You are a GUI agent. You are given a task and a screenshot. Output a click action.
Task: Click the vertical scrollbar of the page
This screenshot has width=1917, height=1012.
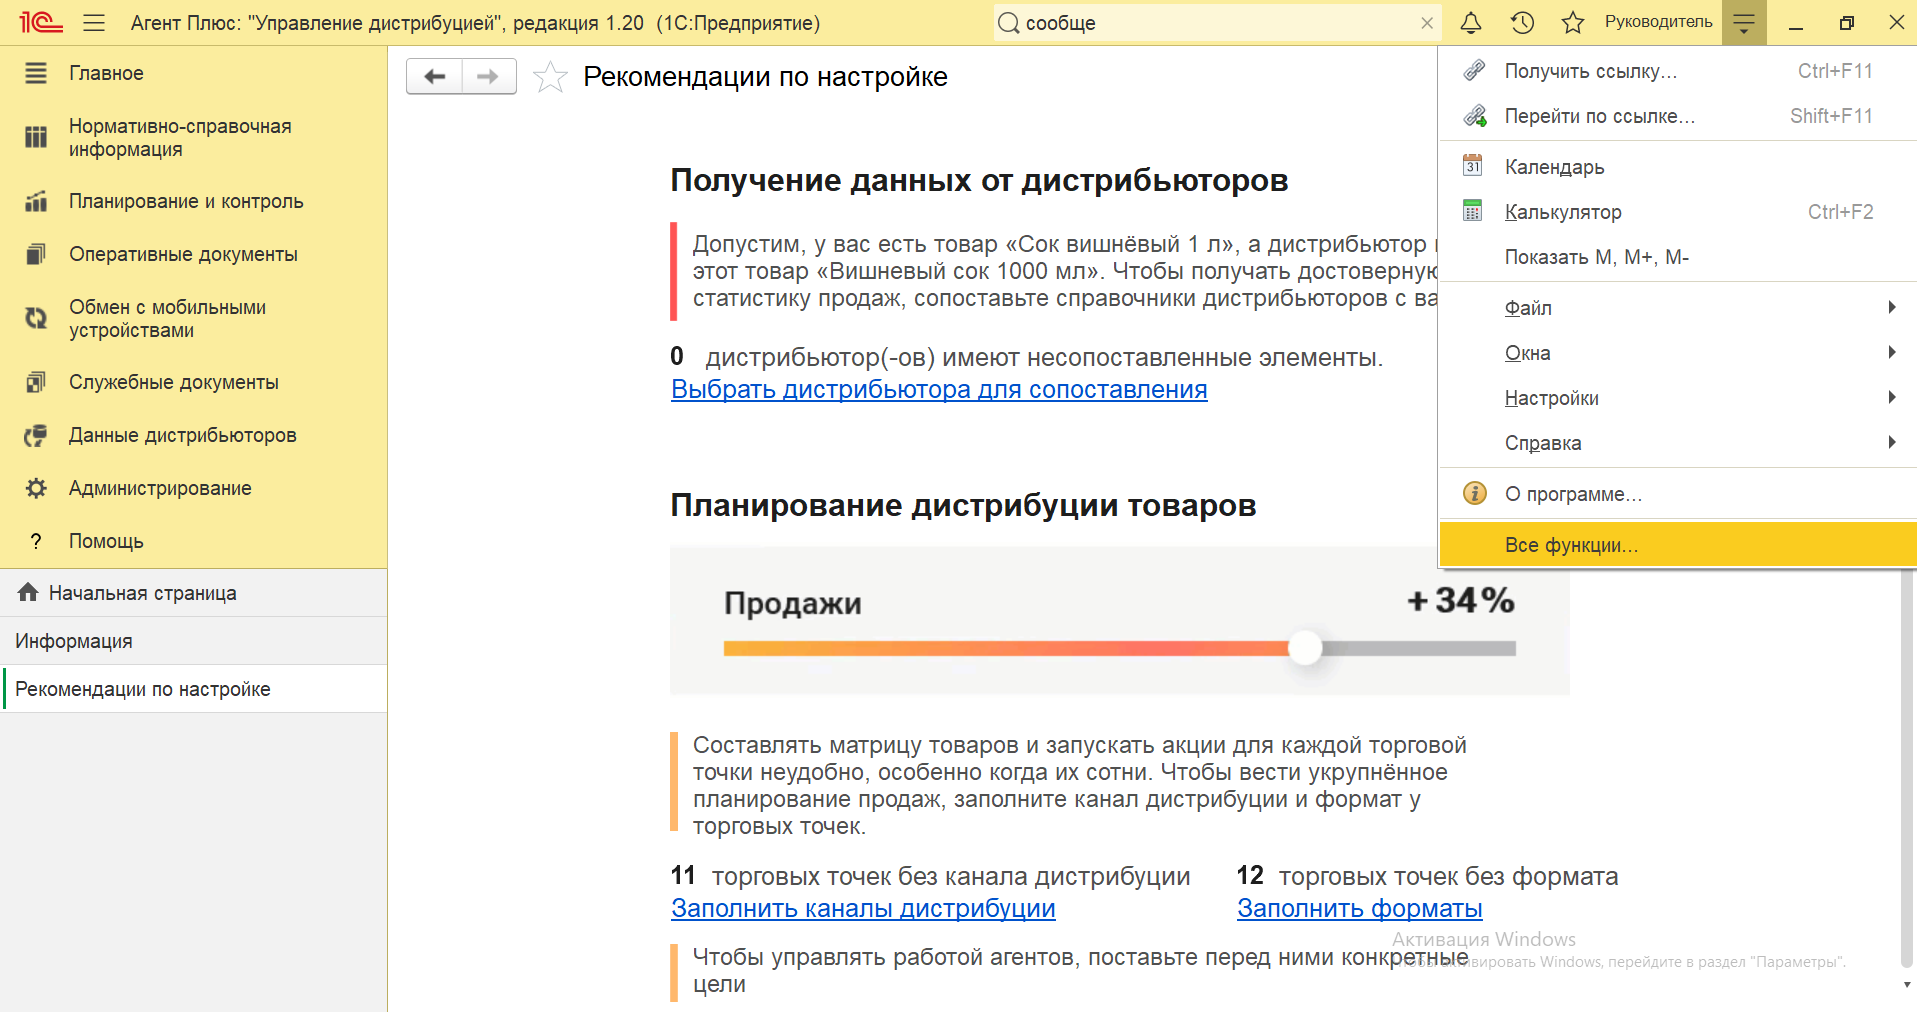(1907, 770)
